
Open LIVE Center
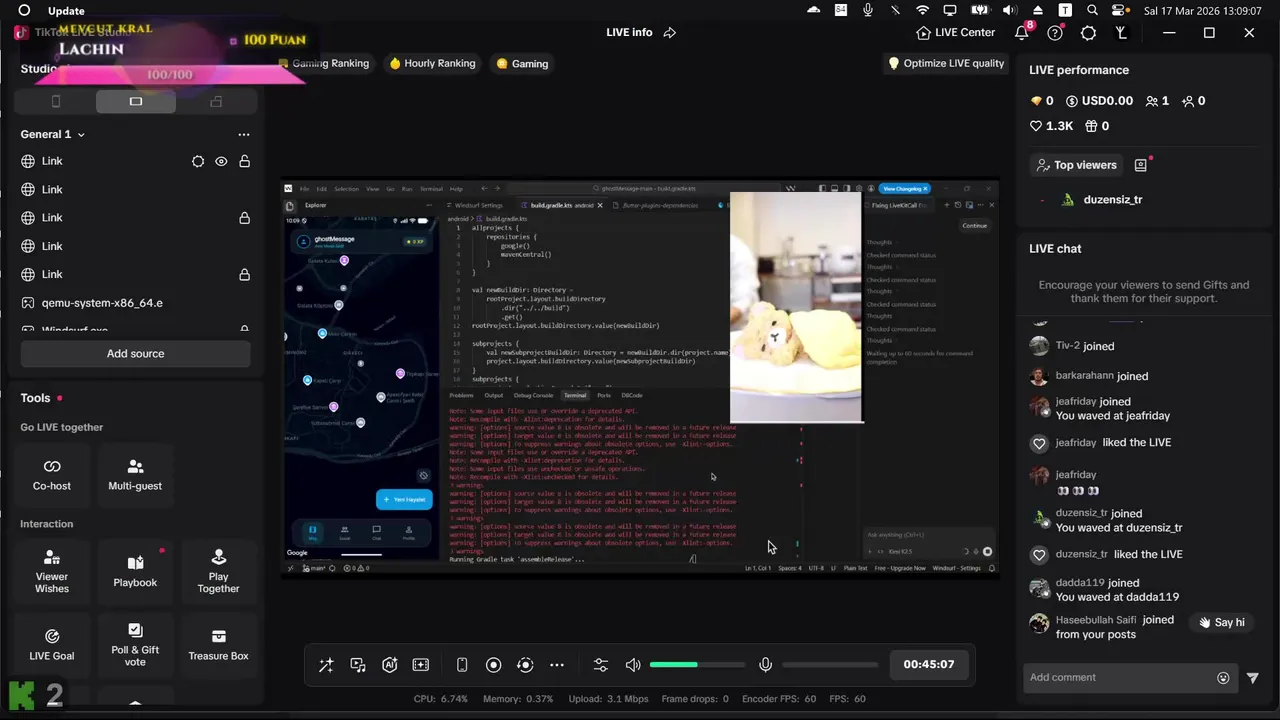955,32
